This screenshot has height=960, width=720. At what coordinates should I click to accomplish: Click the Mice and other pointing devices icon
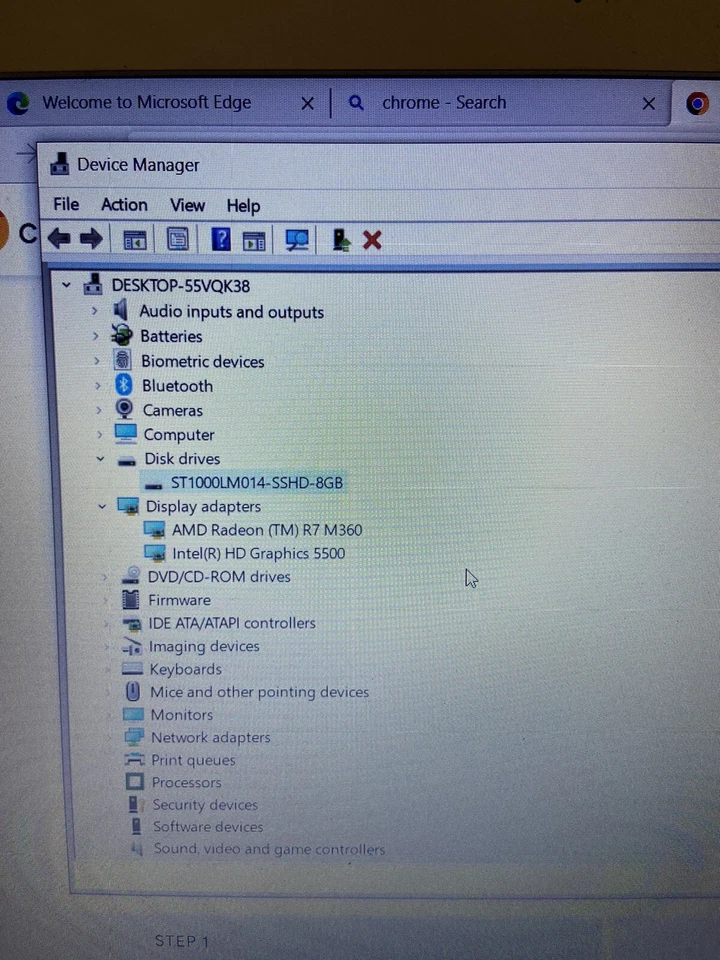[132, 691]
